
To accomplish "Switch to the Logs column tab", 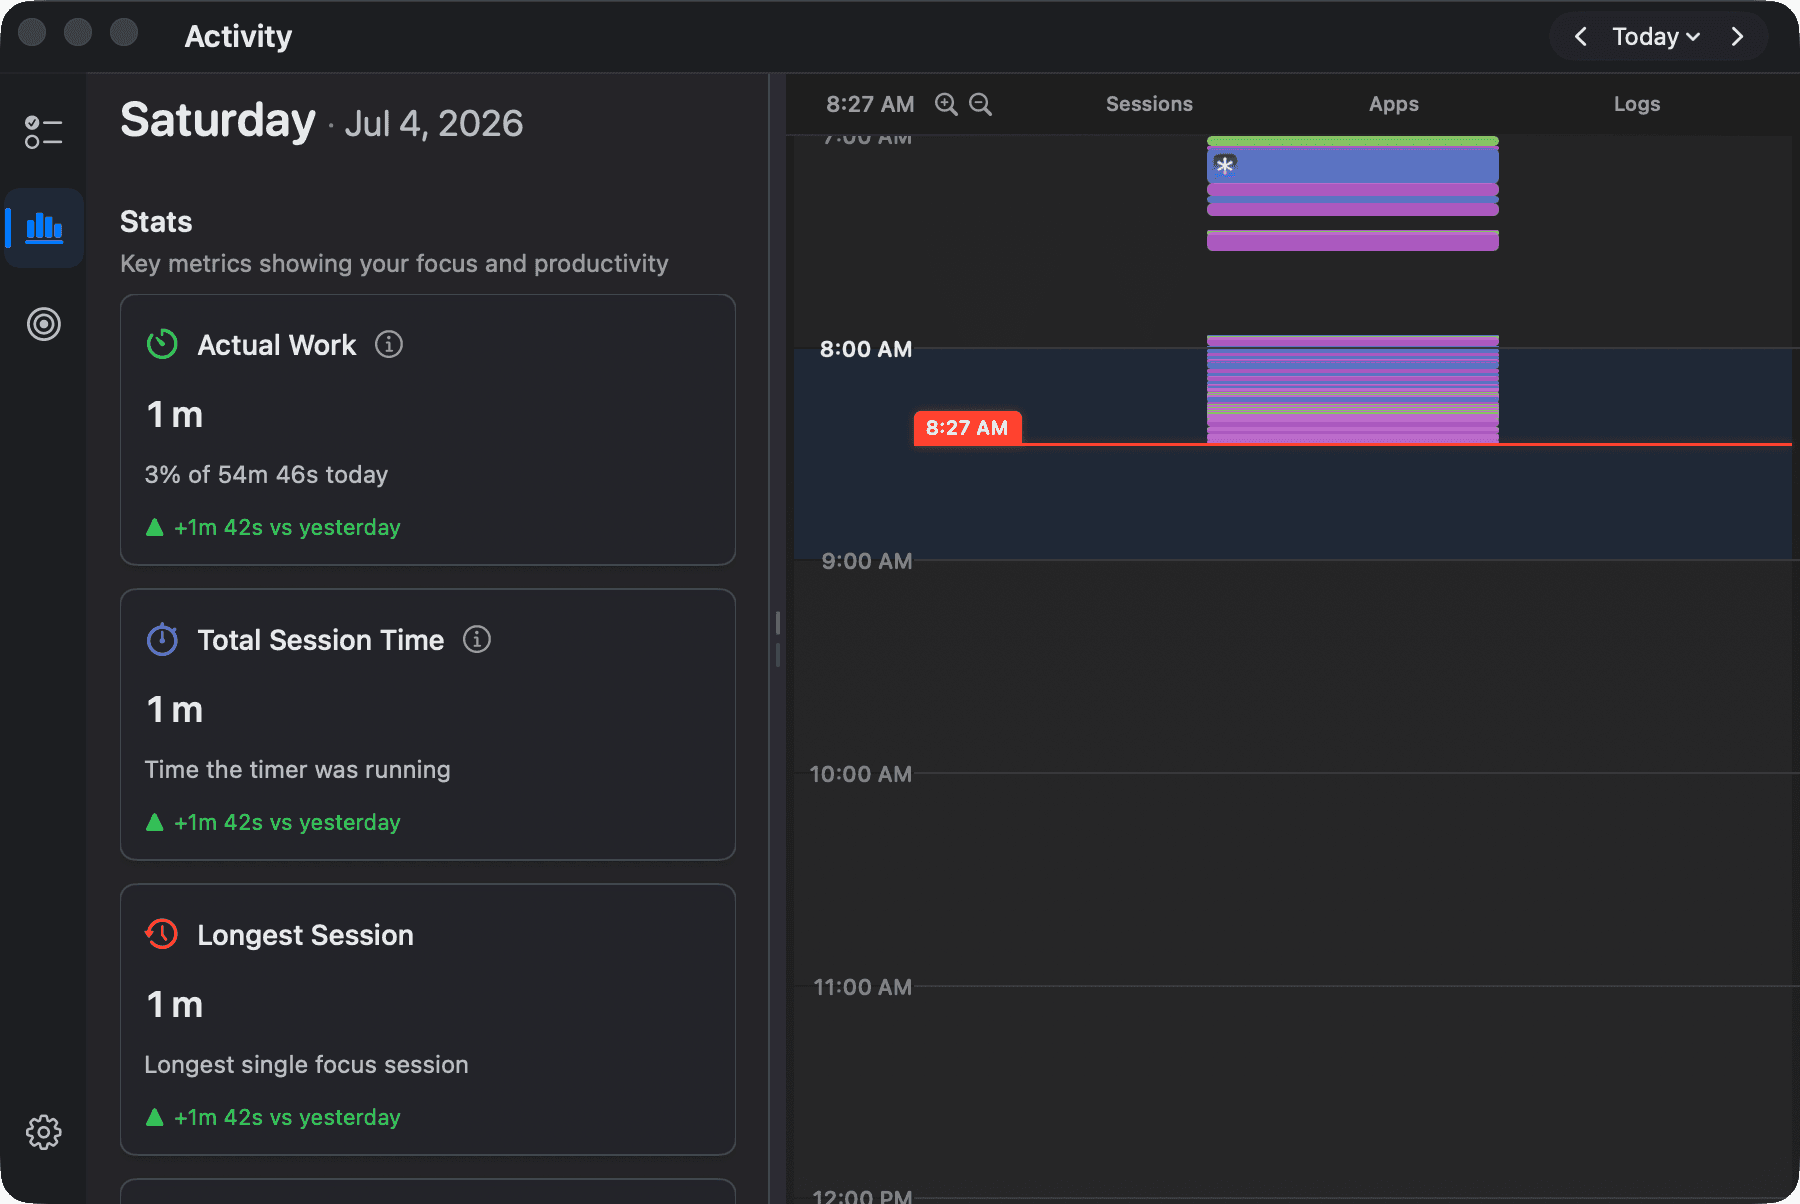I will (x=1637, y=104).
